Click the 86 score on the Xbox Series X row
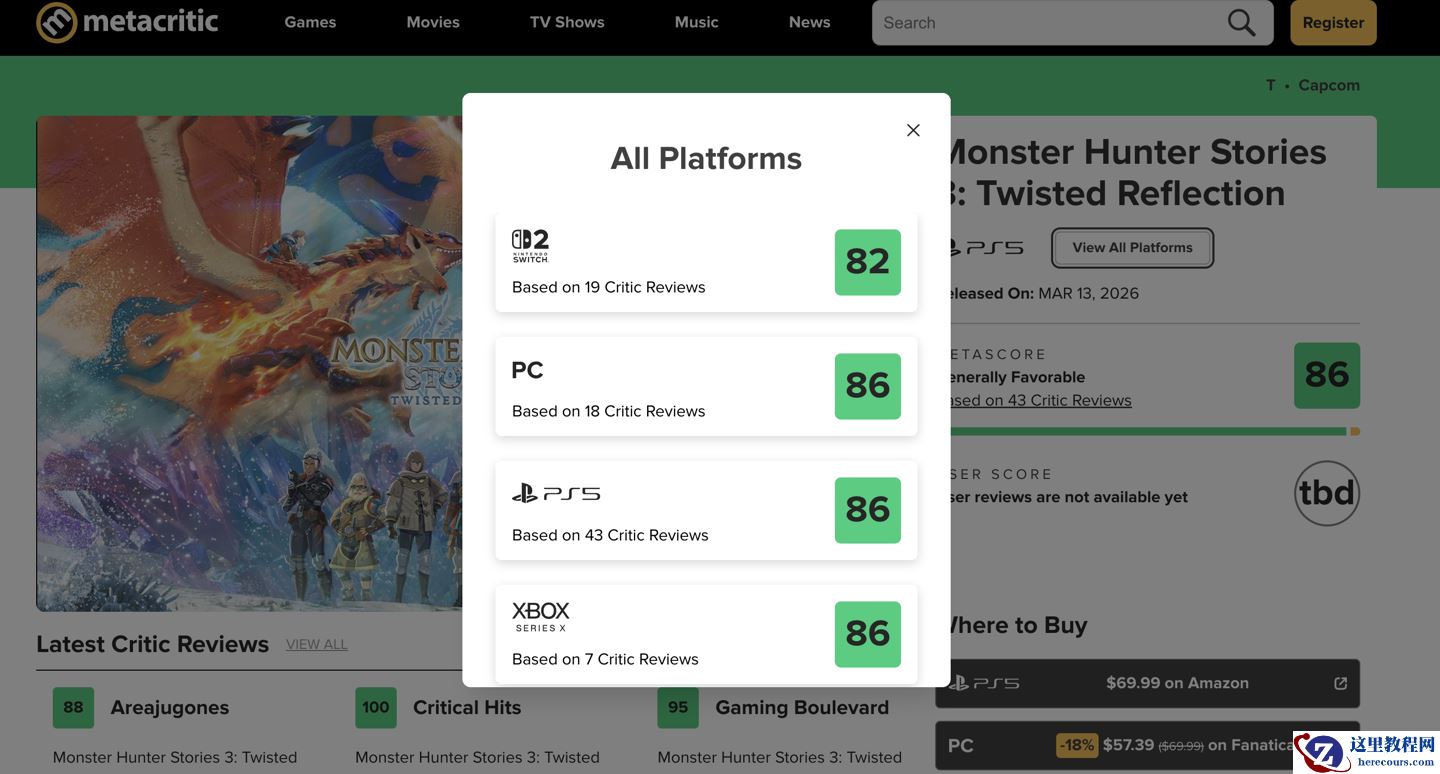Screen dimensions: 1440x774 pos(868,634)
